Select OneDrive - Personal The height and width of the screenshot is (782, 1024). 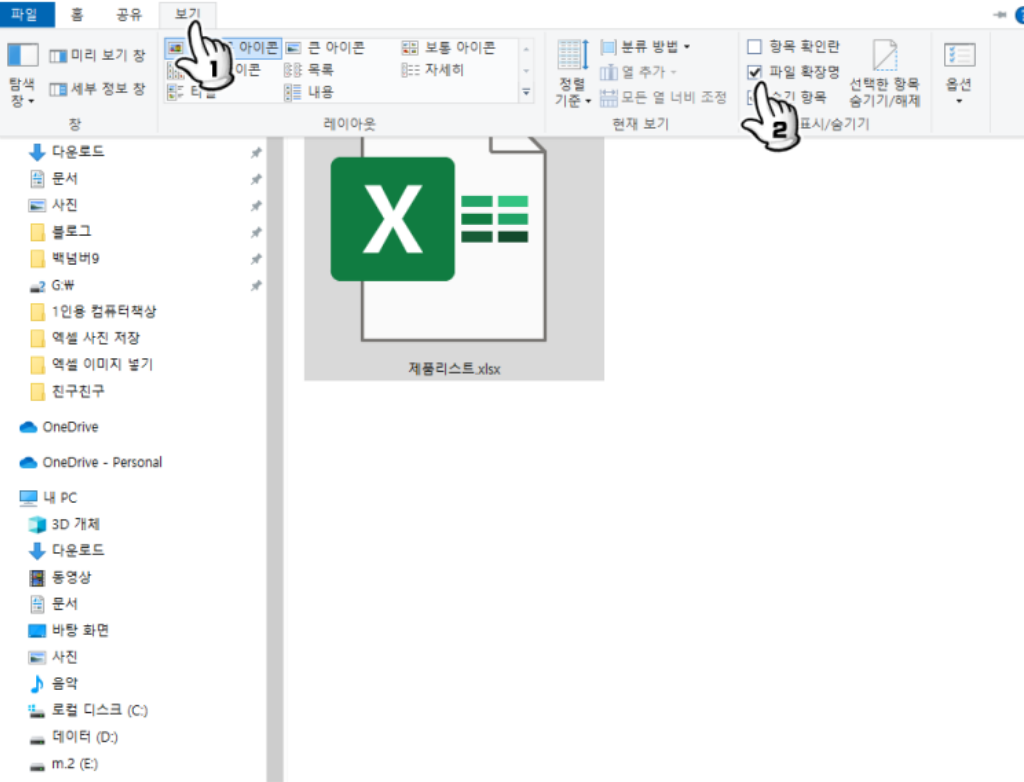point(91,463)
